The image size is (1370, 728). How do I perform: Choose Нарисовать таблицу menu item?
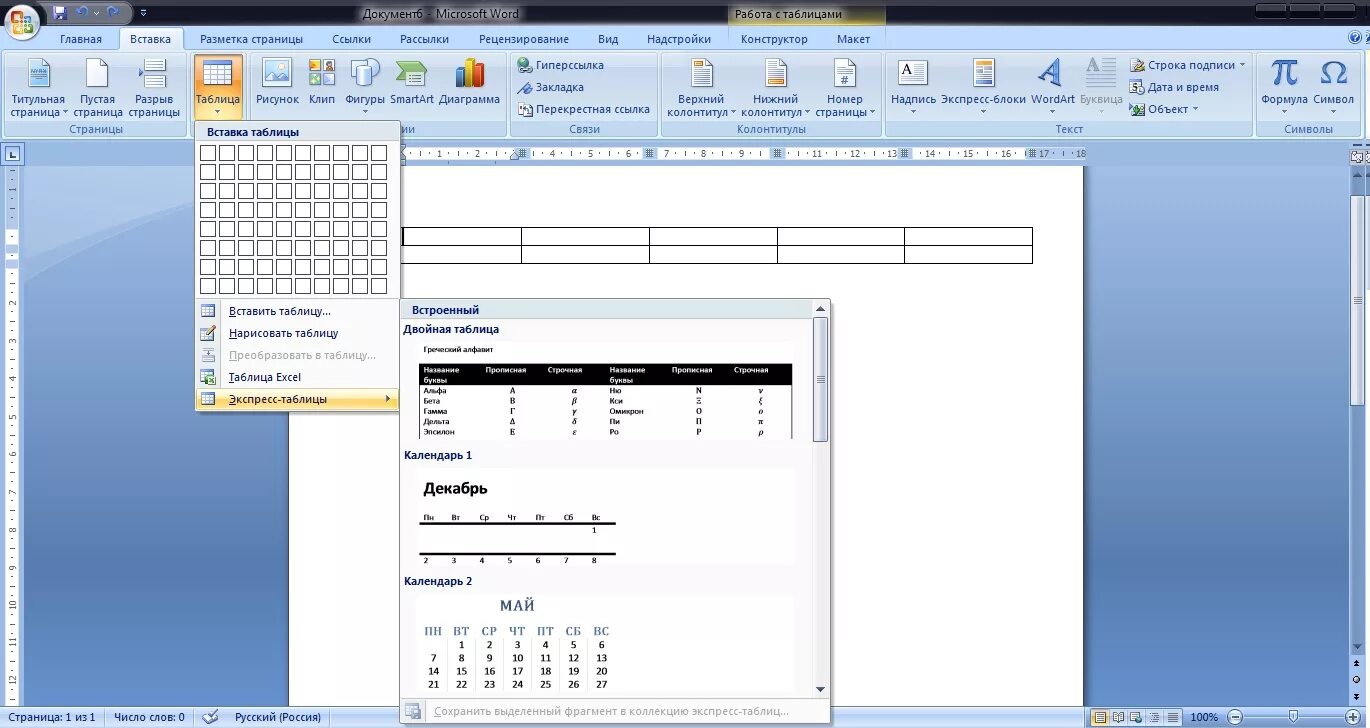[x=297, y=333]
